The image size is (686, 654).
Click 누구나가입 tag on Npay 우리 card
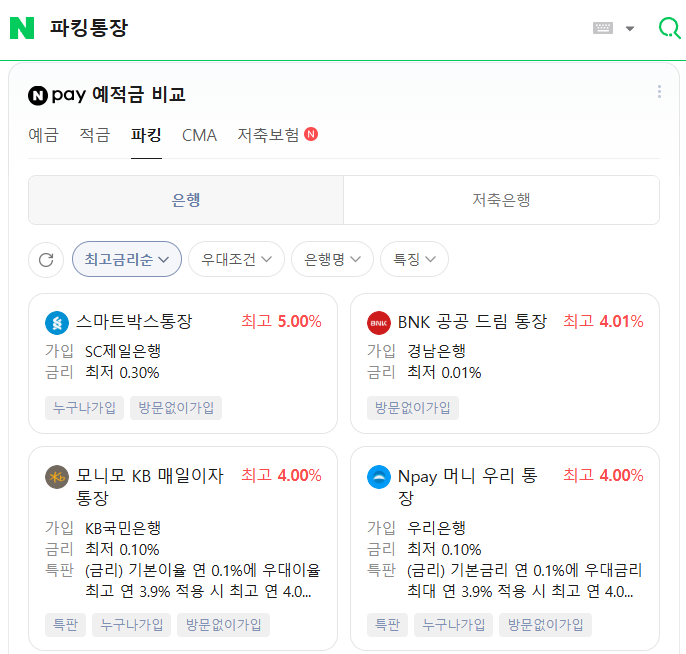point(453,625)
